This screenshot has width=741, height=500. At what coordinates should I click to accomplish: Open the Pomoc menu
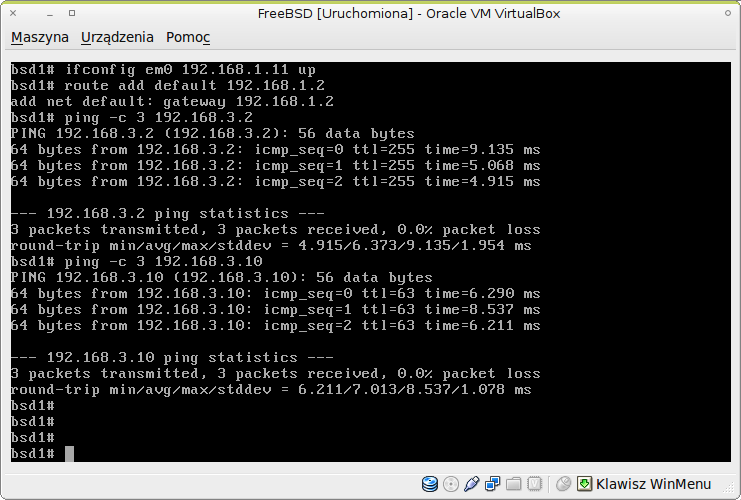click(188, 37)
